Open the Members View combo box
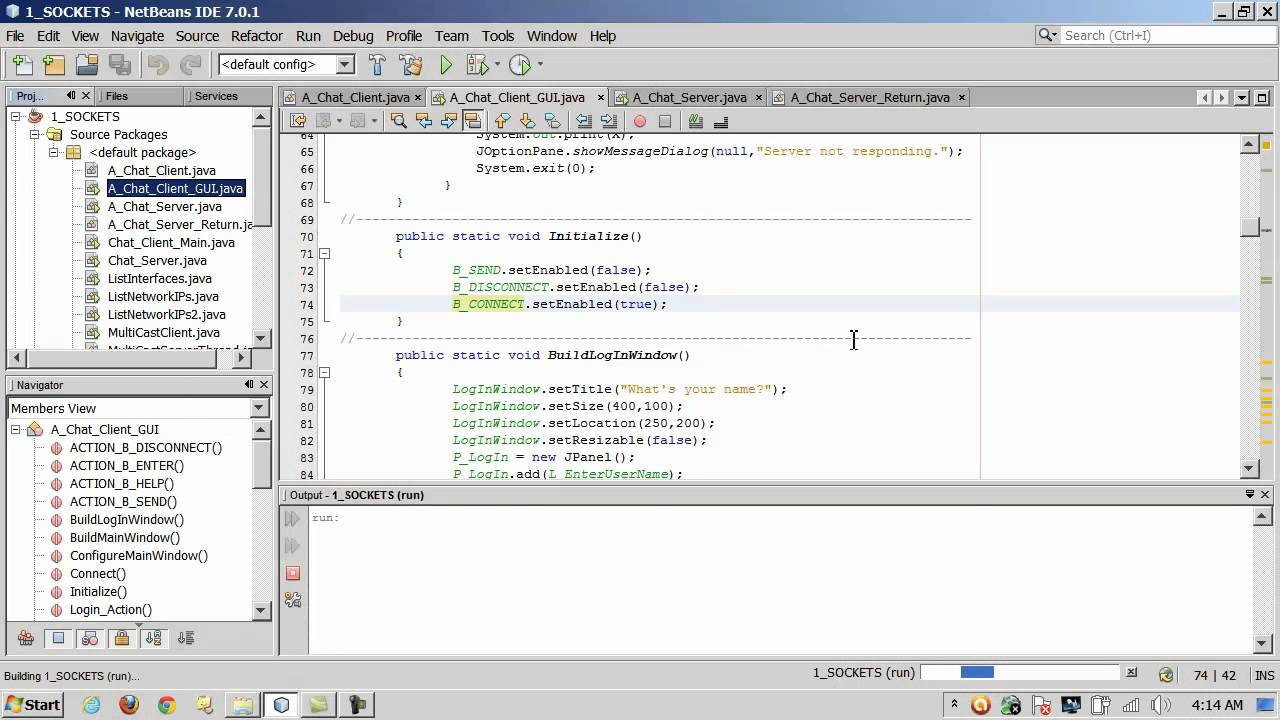This screenshot has width=1280, height=720. tap(259, 408)
